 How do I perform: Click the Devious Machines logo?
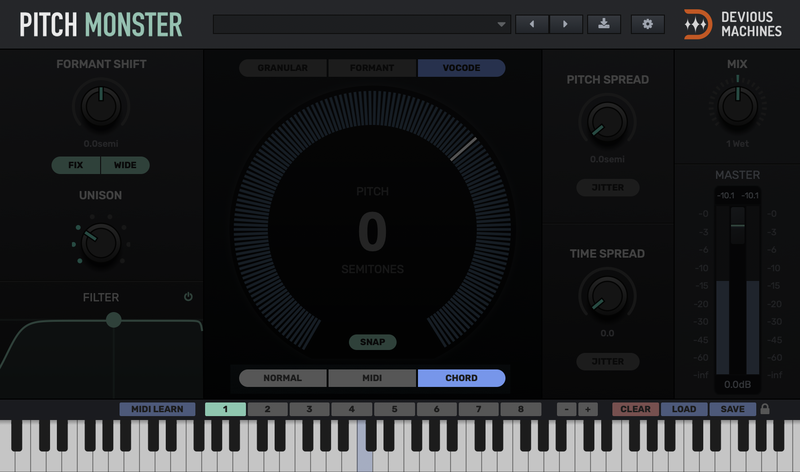pos(734,24)
